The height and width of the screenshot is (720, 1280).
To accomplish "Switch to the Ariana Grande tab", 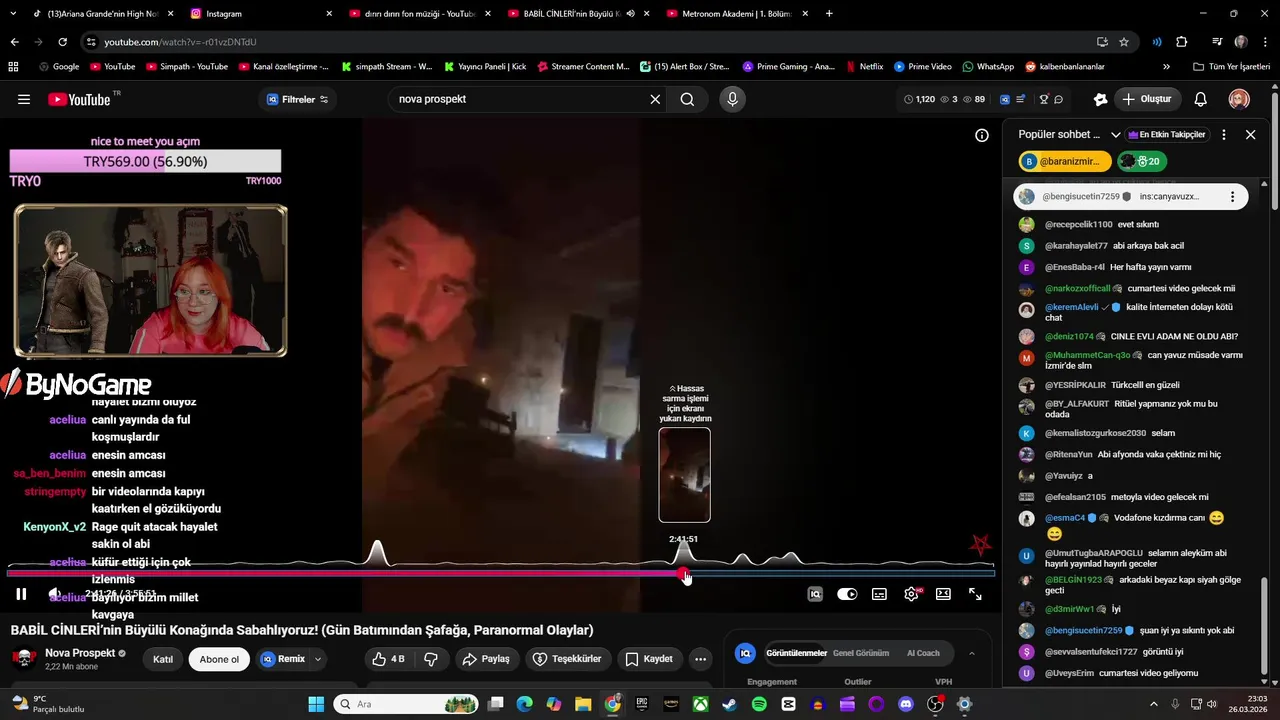I will point(104,14).
